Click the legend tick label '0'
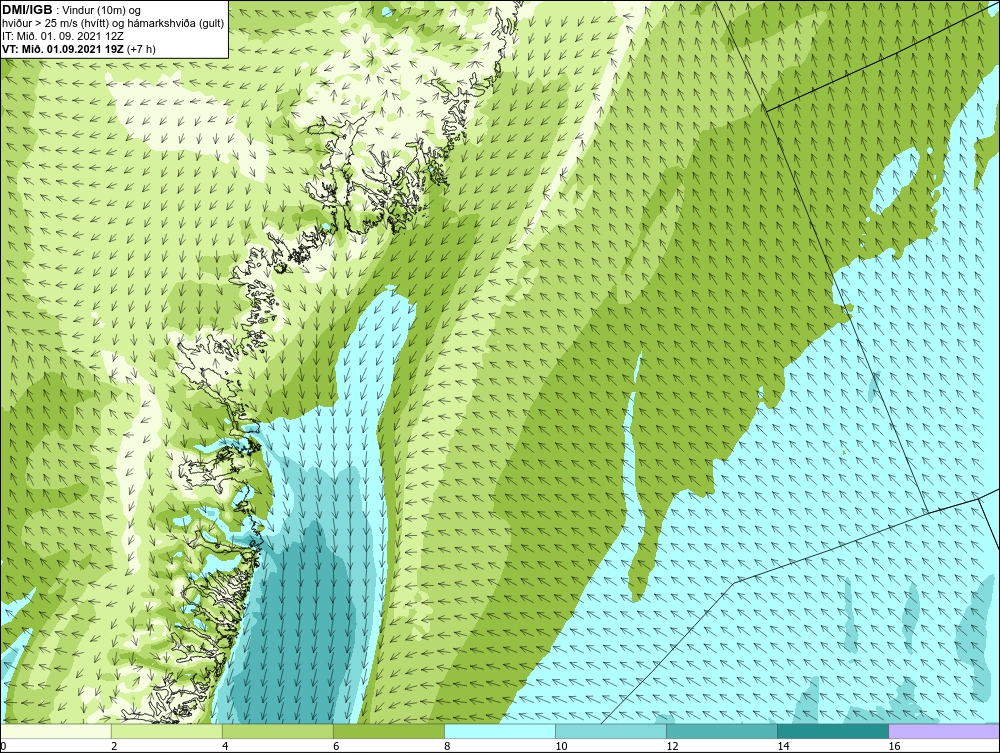 point(3,746)
